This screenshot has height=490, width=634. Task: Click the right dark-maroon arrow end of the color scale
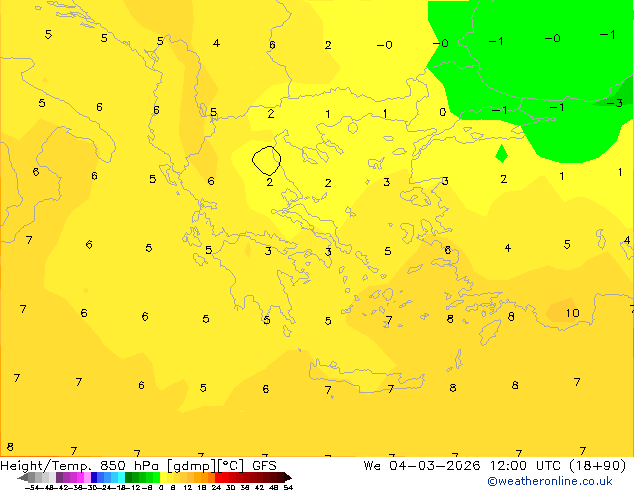[288, 477]
